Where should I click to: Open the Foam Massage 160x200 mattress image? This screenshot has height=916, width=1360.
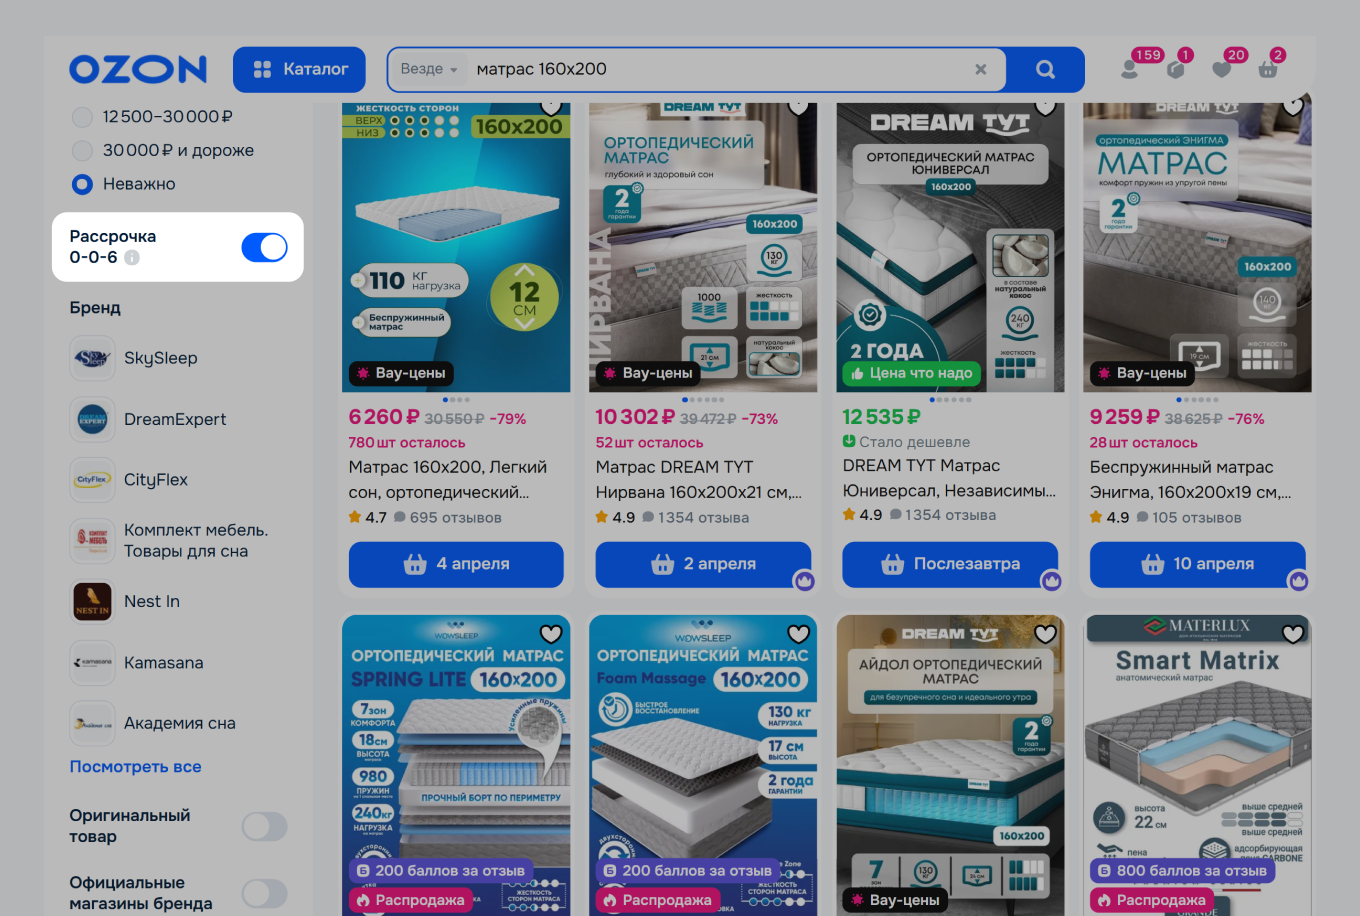703,765
